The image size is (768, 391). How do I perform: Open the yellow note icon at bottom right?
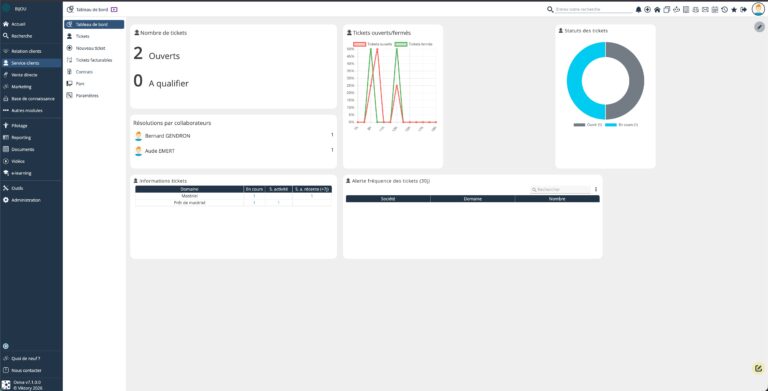(758, 368)
